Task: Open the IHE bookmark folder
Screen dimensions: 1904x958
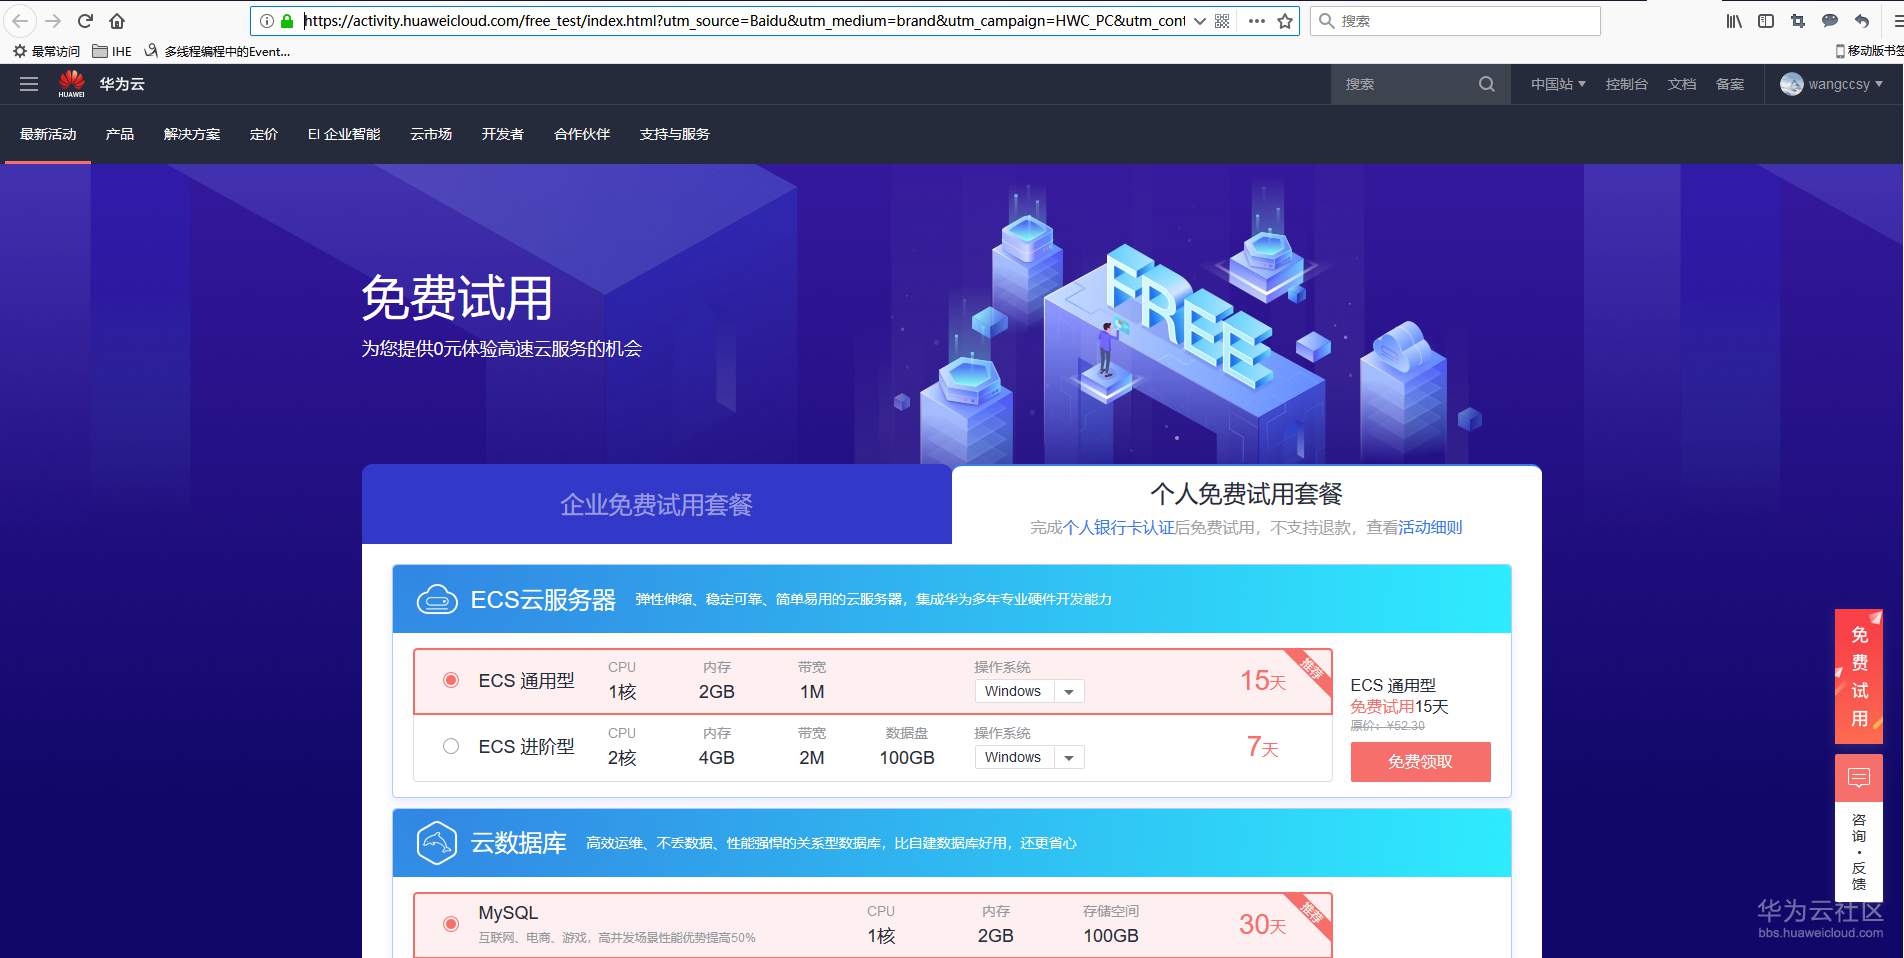Action: (x=111, y=51)
